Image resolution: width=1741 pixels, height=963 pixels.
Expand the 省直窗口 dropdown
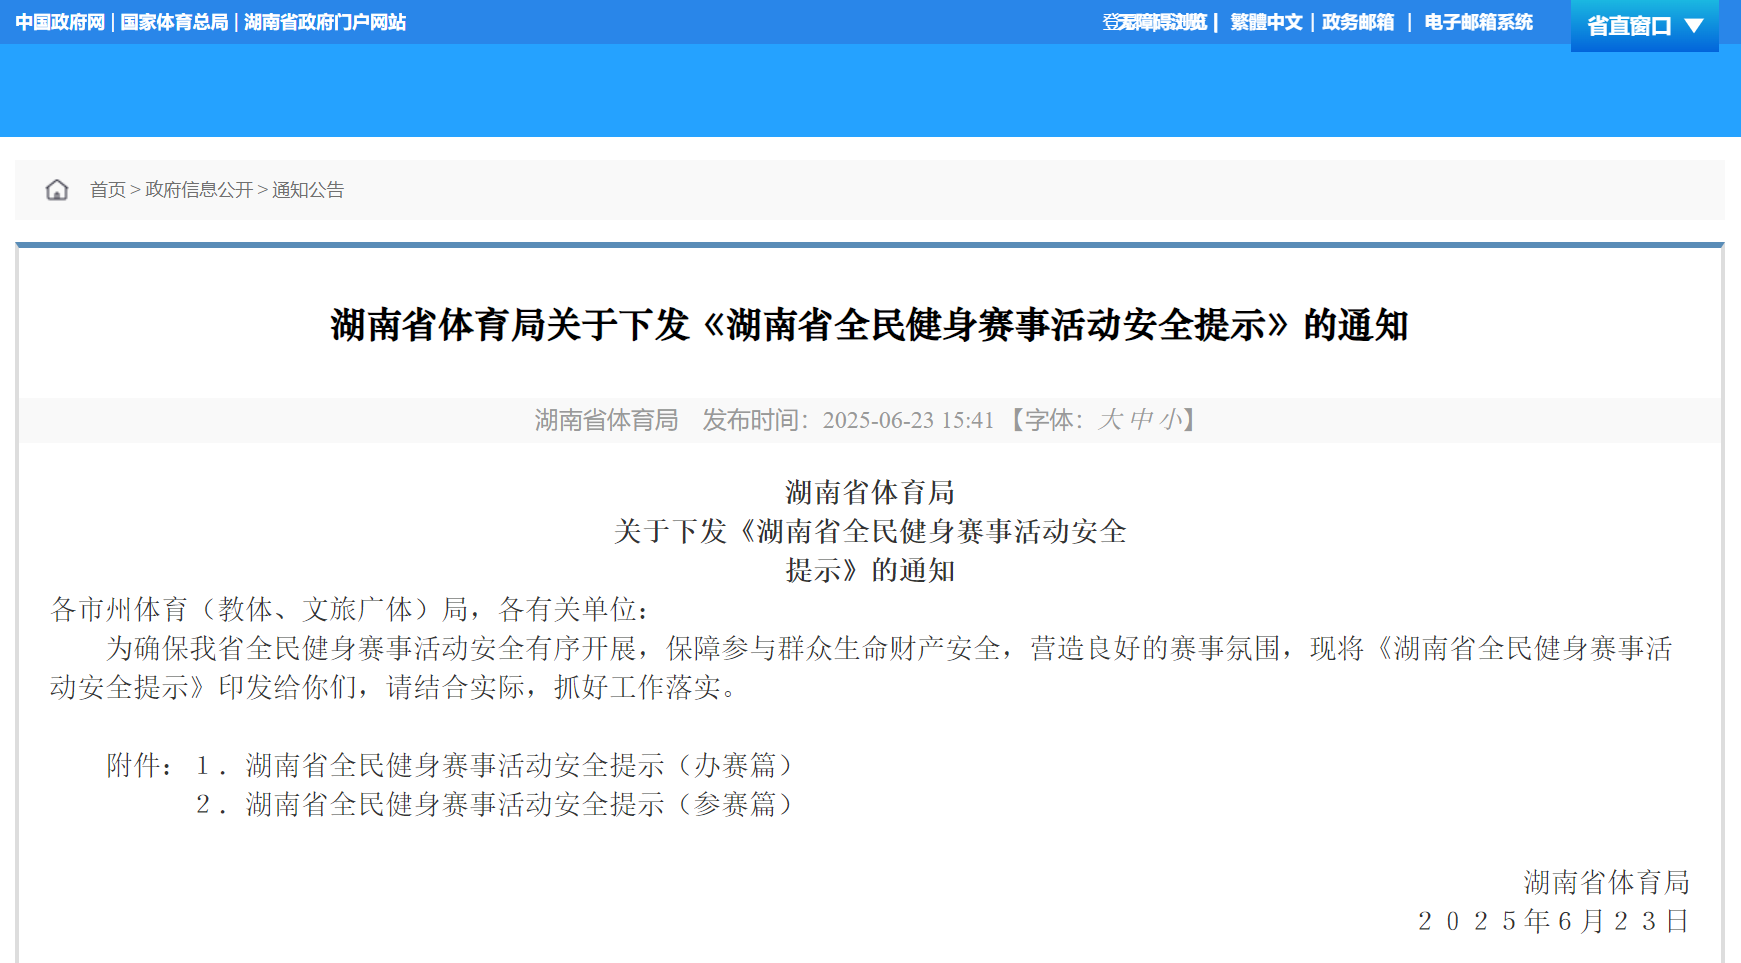click(x=1645, y=26)
